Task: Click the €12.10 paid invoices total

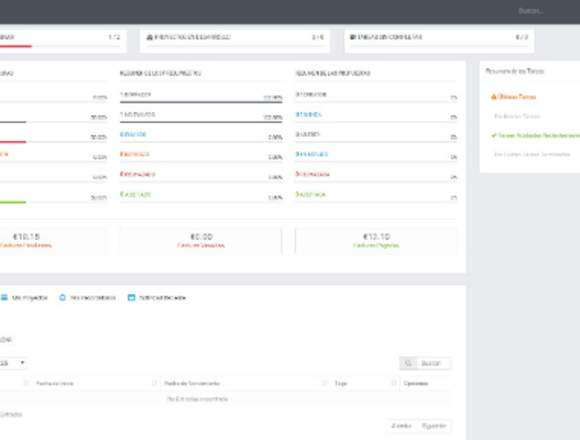Action: [x=376, y=237]
